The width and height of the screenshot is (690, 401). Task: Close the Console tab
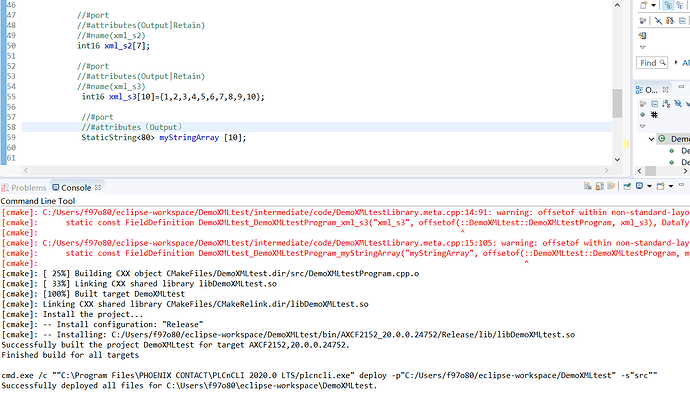tap(98, 188)
